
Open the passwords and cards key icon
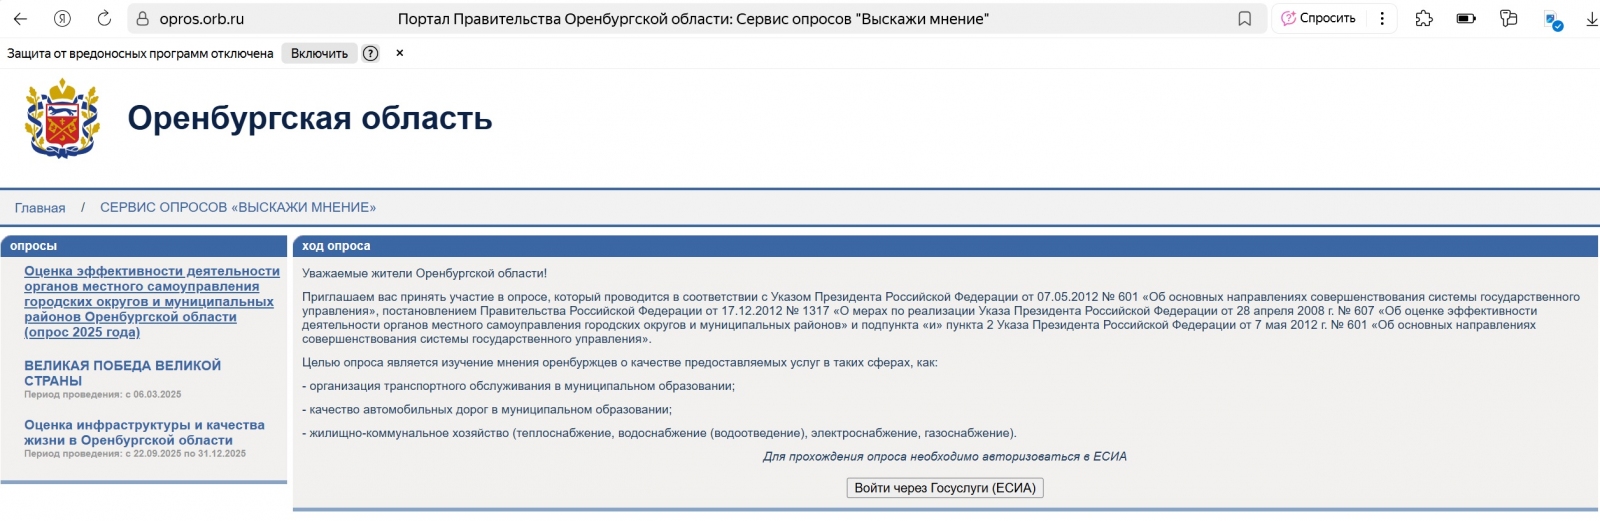pyautogui.click(x=1509, y=19)
